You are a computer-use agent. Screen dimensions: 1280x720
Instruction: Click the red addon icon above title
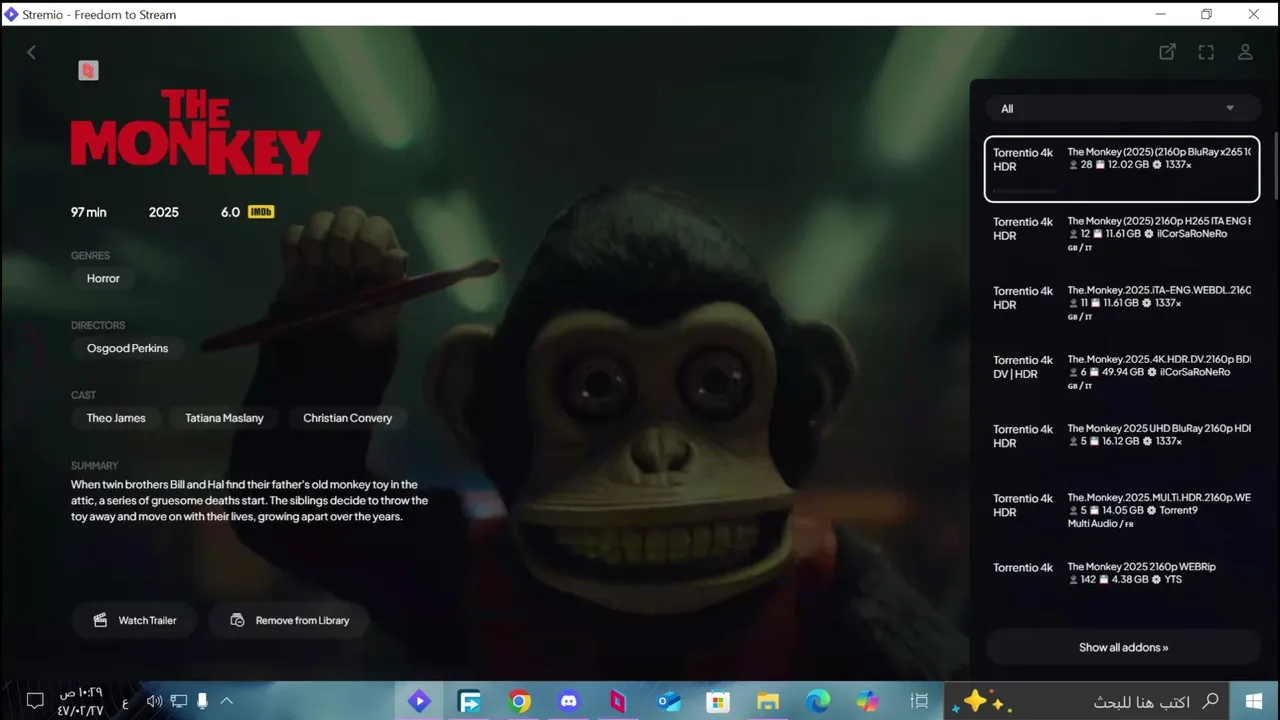(x=88, y=71)
